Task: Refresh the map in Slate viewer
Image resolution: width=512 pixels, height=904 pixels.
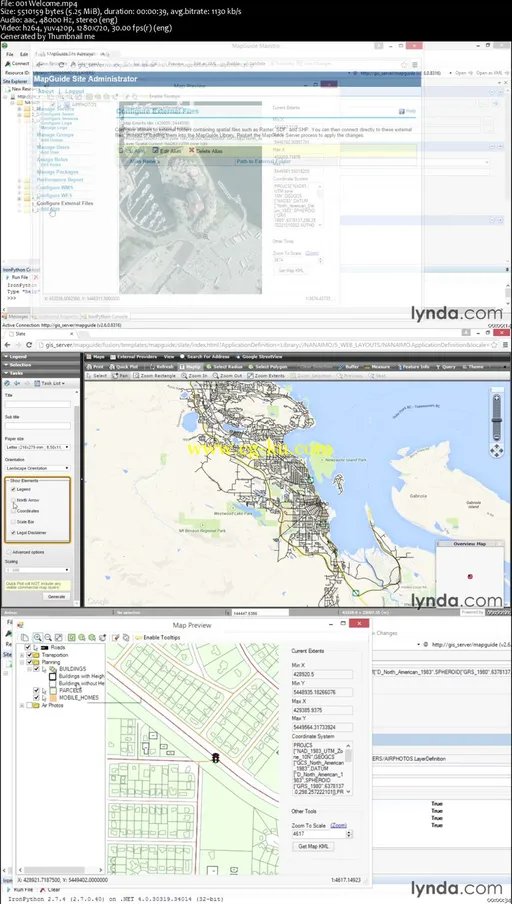Action: pyautogui.click(x=161, y=367)
